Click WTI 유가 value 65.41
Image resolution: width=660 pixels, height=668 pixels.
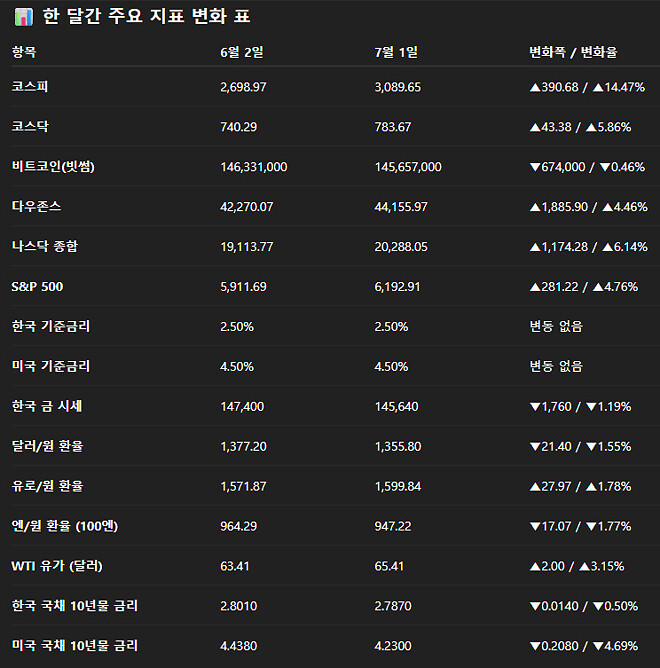pyautogui.click(x=389, y=566)
